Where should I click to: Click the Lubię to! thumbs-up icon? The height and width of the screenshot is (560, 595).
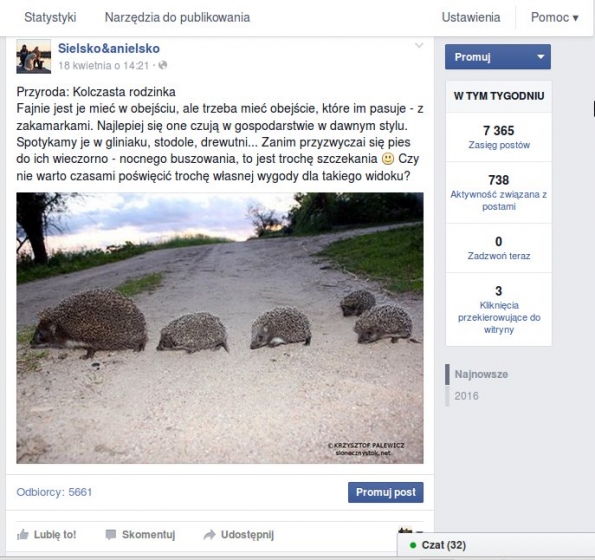coord(23,535)
